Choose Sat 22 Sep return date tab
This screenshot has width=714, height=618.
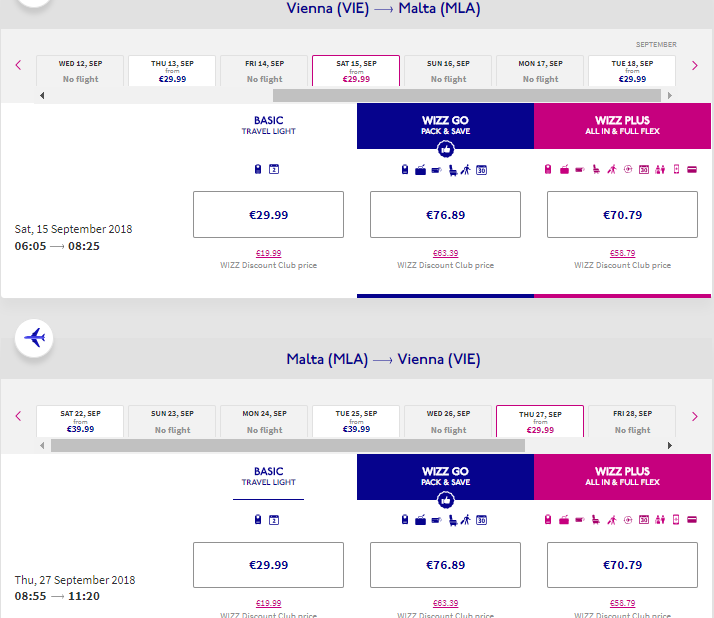click(80, 421)
